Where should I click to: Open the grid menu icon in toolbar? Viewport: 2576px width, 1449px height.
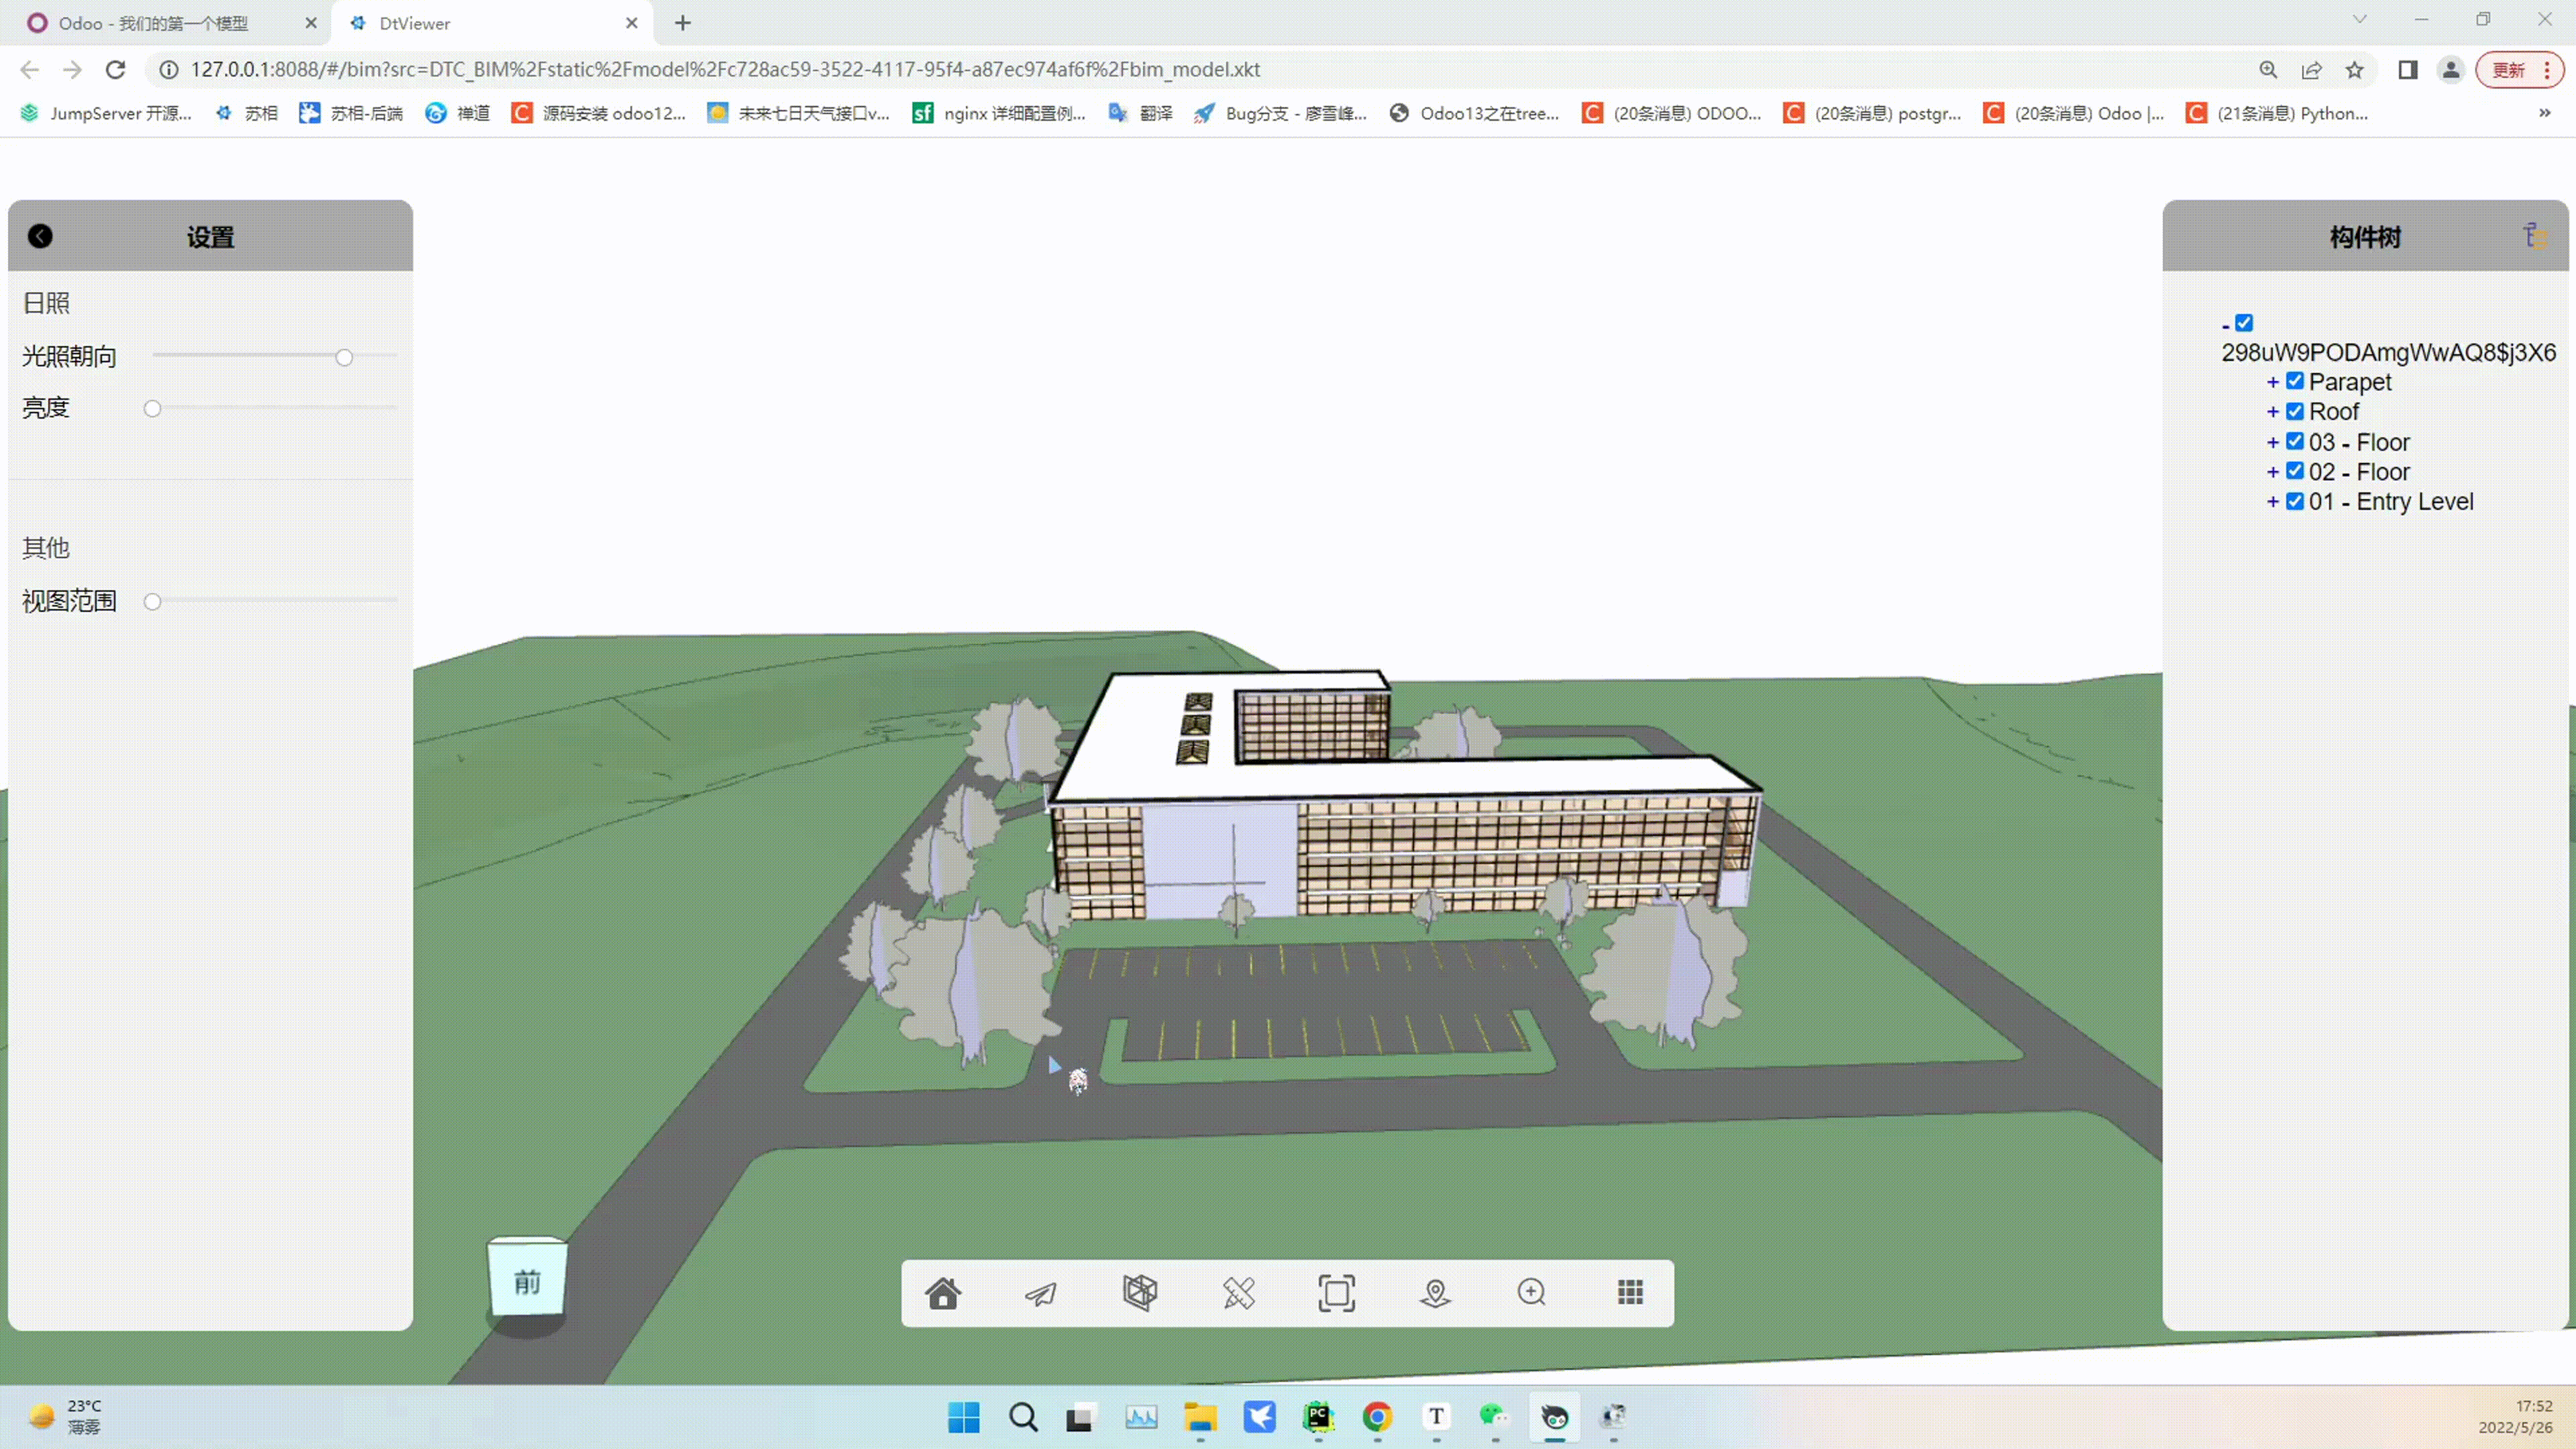tap(1630, 1292)
